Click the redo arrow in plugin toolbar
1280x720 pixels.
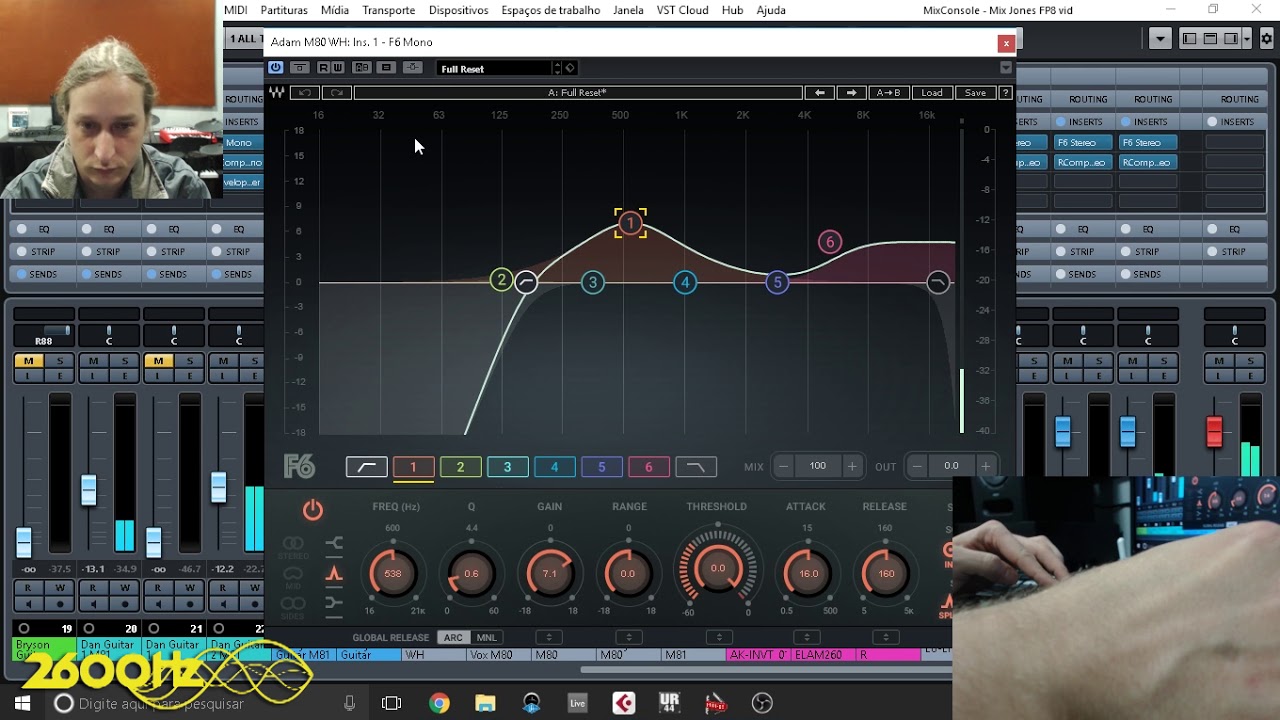(337, 93)
